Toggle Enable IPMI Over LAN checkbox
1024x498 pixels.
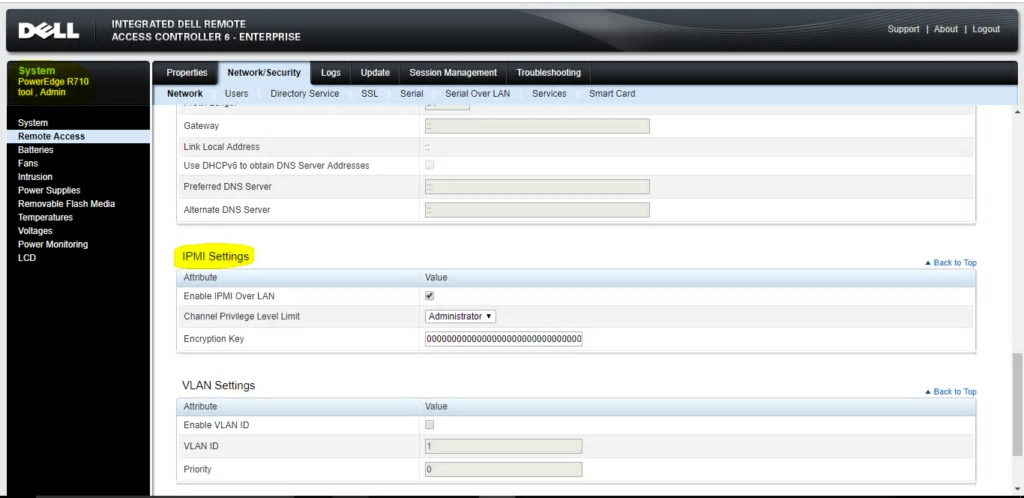(x=430, y=296)
